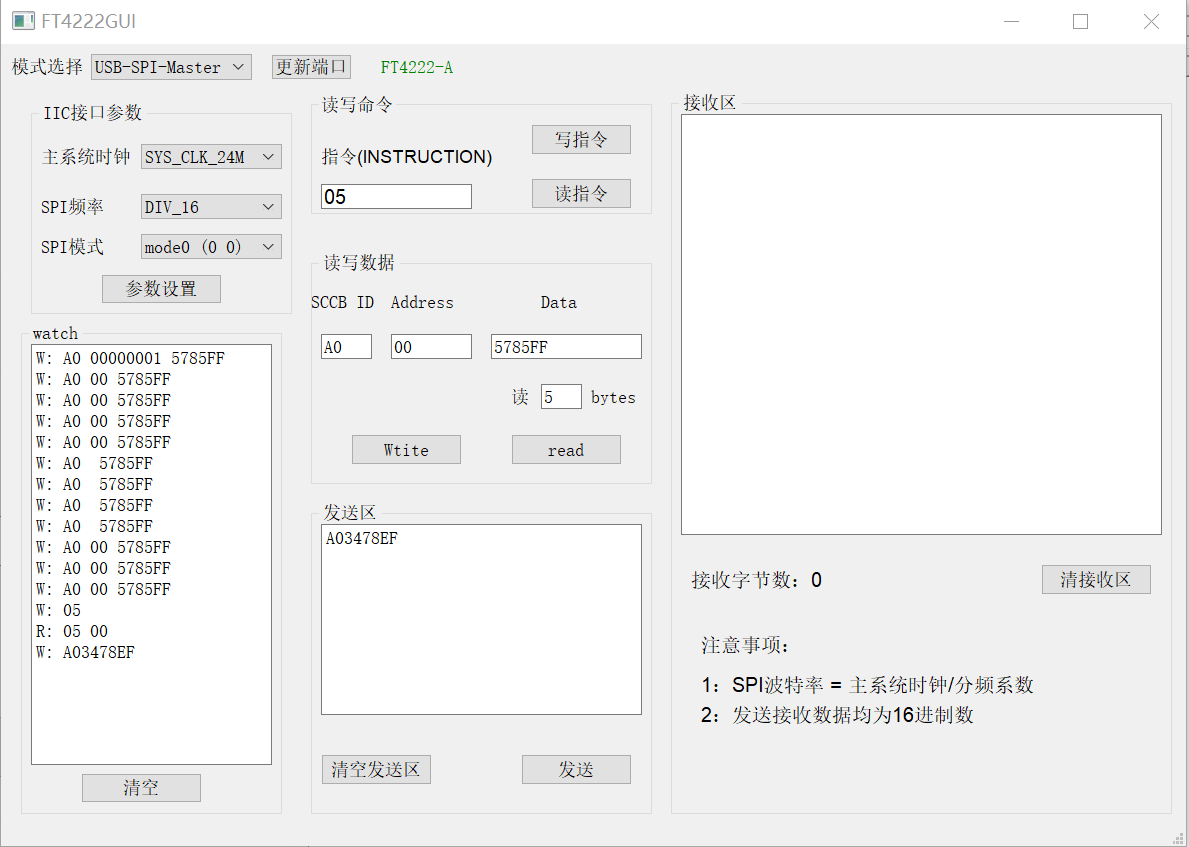This screenshot has height=847, width=1189.
Task: Click the 读指令 button
Action: [580, 193]
